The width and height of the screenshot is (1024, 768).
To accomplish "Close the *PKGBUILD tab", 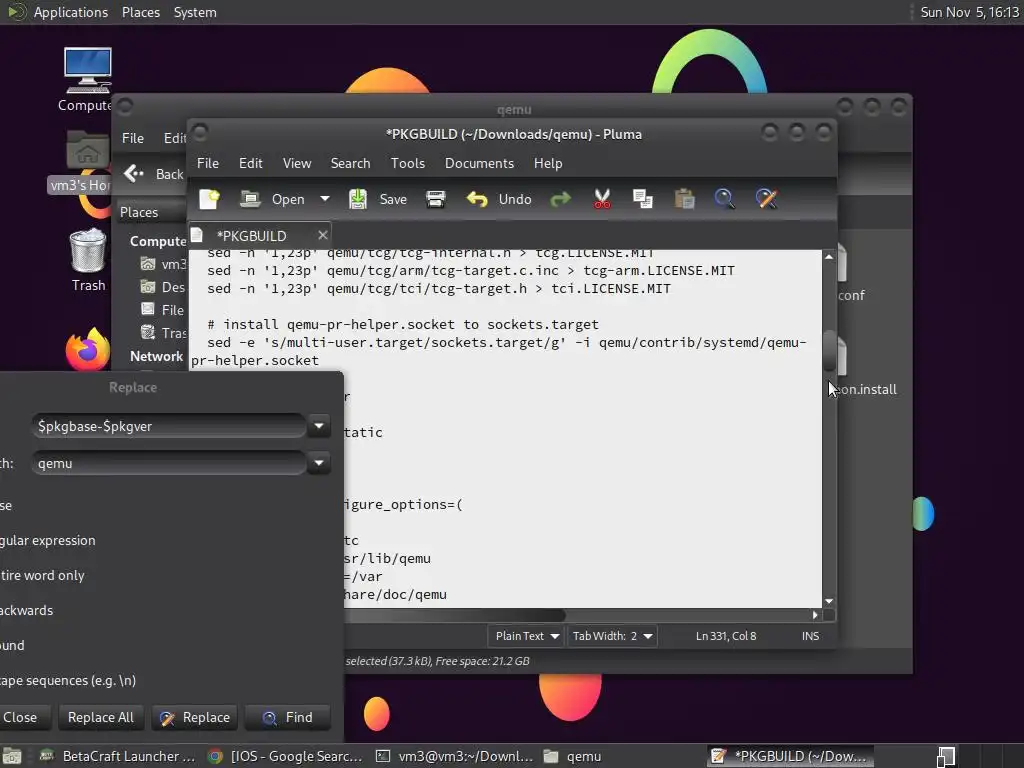I will (323, 235).
